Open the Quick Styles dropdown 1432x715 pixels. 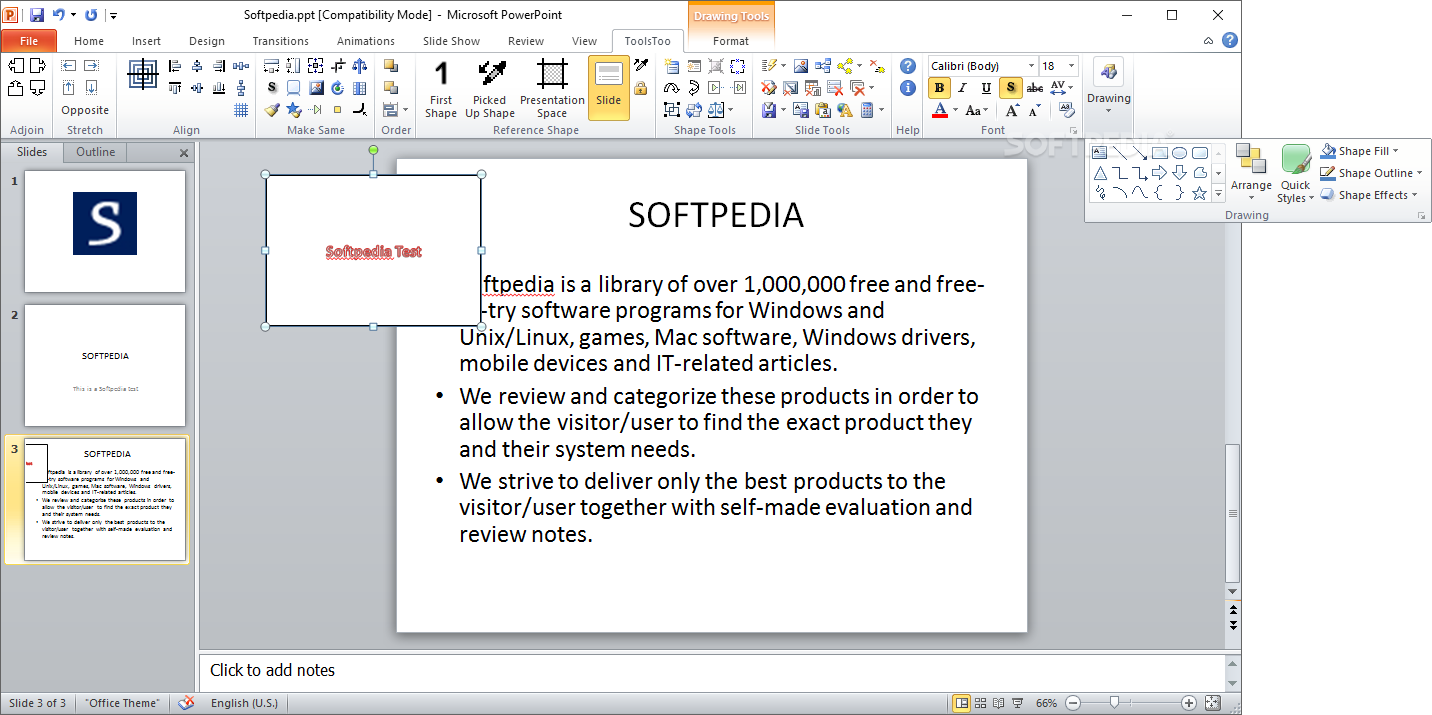(1296, 174)
